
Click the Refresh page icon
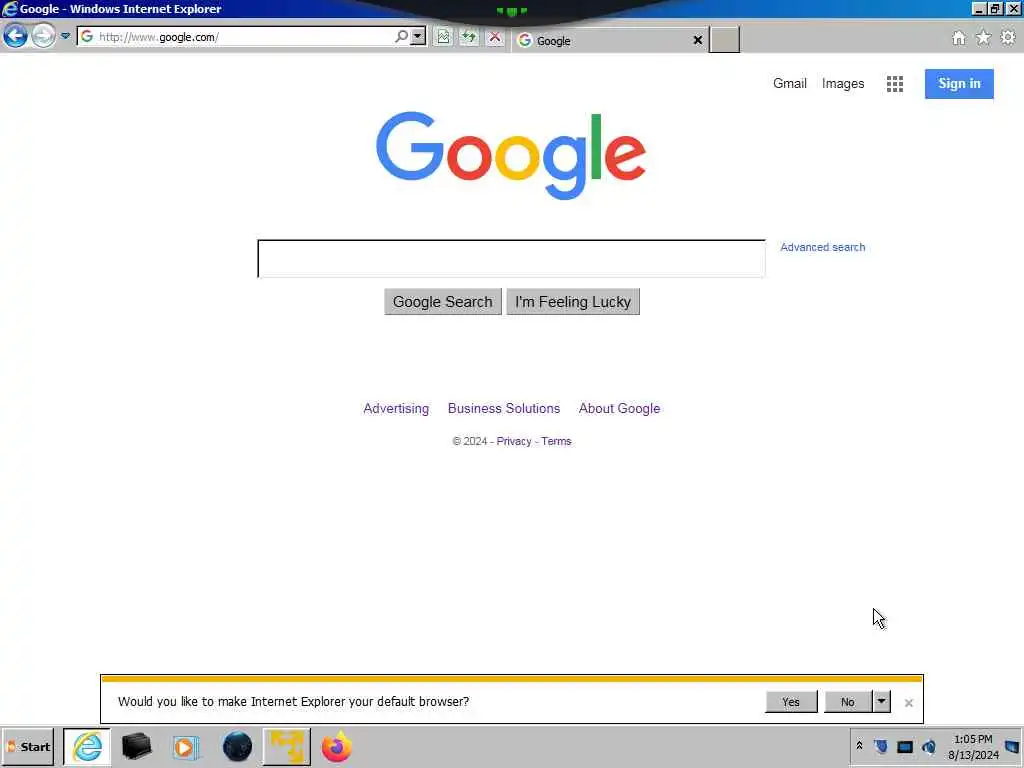469,37
